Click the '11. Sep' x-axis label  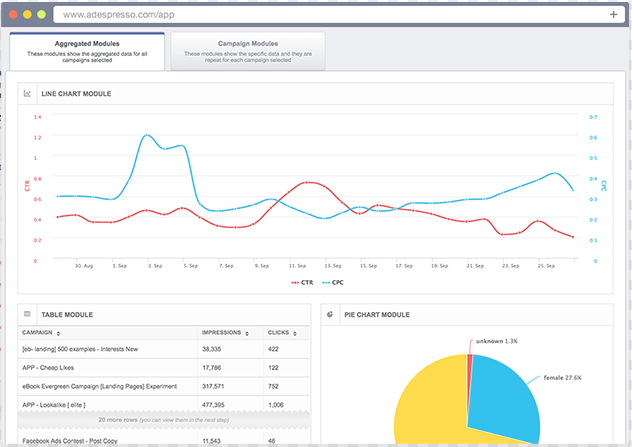point(297,266)
